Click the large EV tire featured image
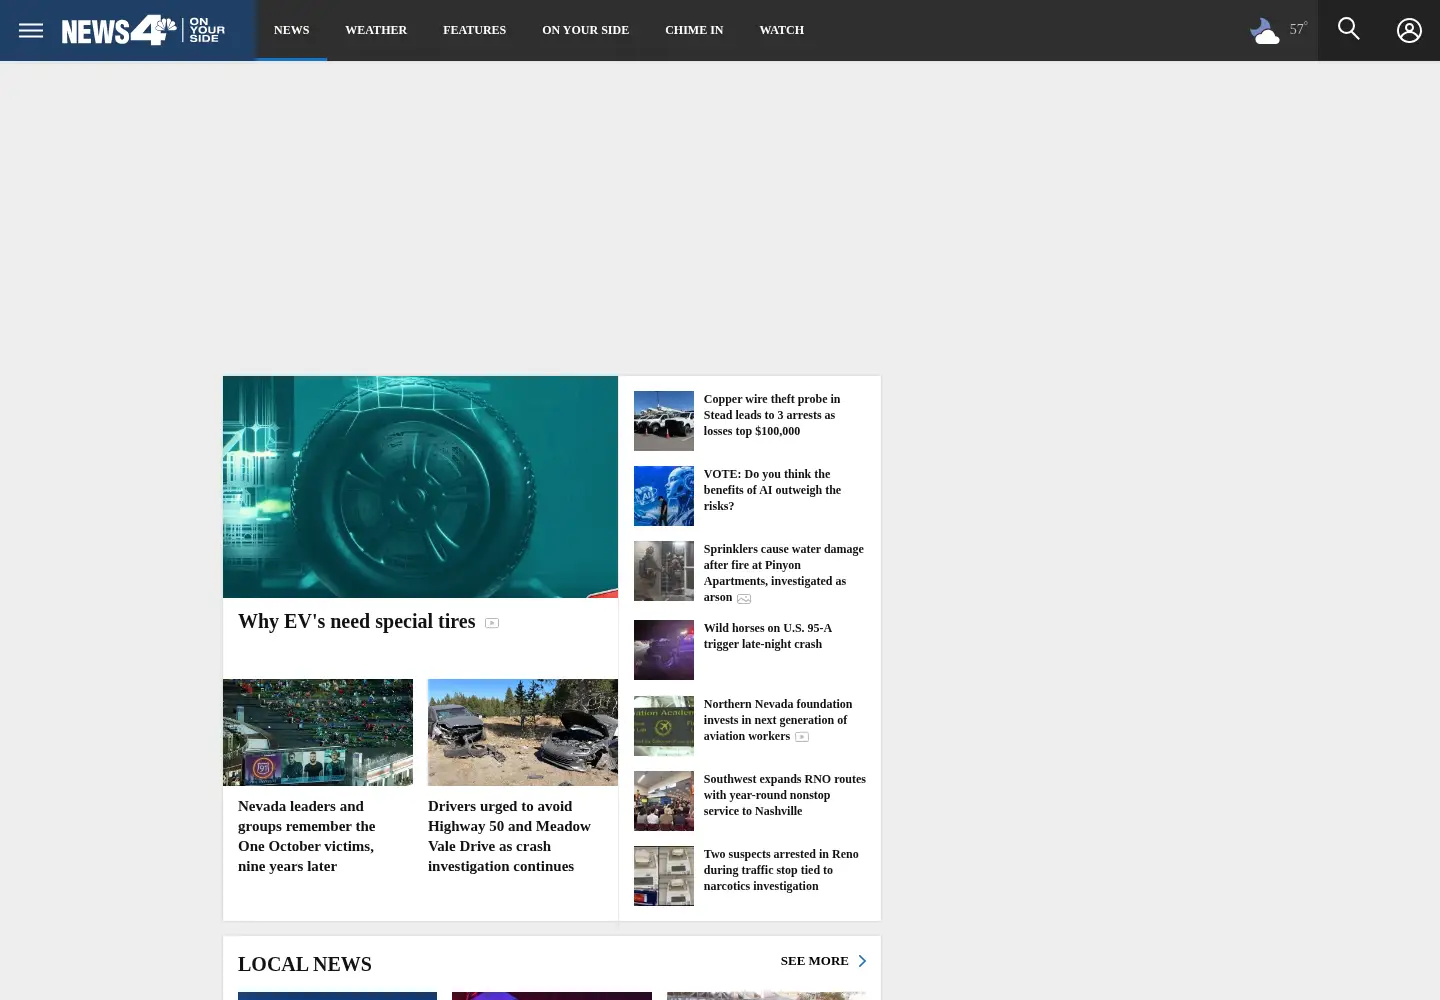Screen dimensions: 1440x1000 [x=420, y=487]
